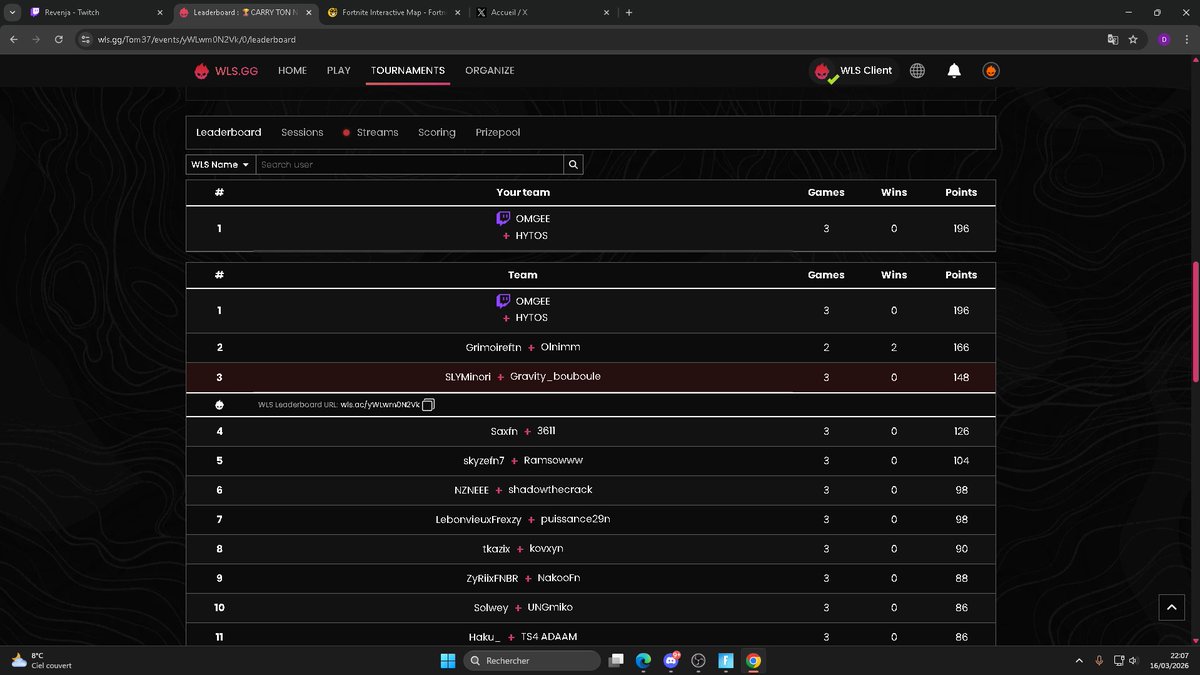Close the Accueil / X tab

pos(606,12)
